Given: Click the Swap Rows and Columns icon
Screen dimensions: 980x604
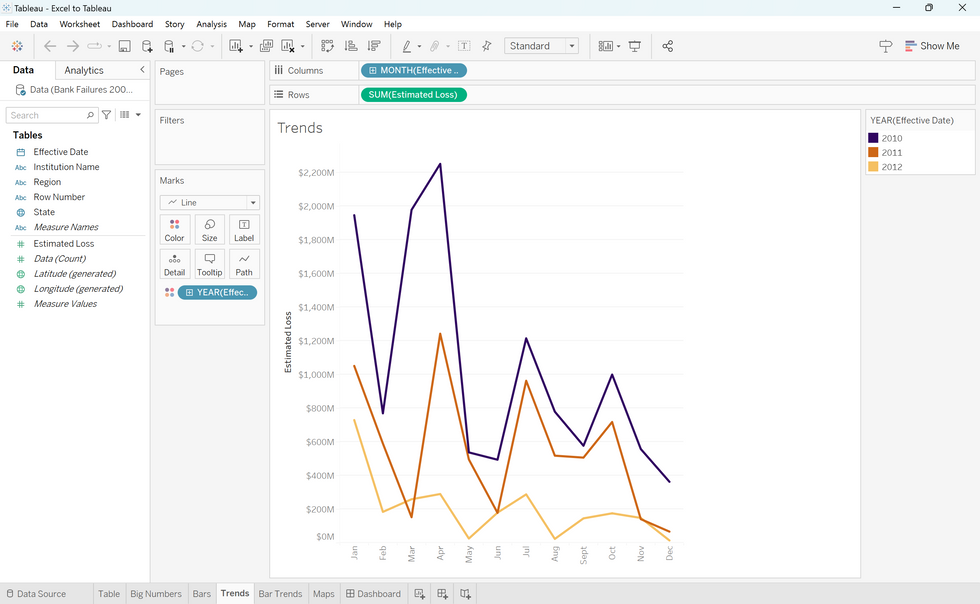Looking at the screenshot, I should [x=328, y=46].
